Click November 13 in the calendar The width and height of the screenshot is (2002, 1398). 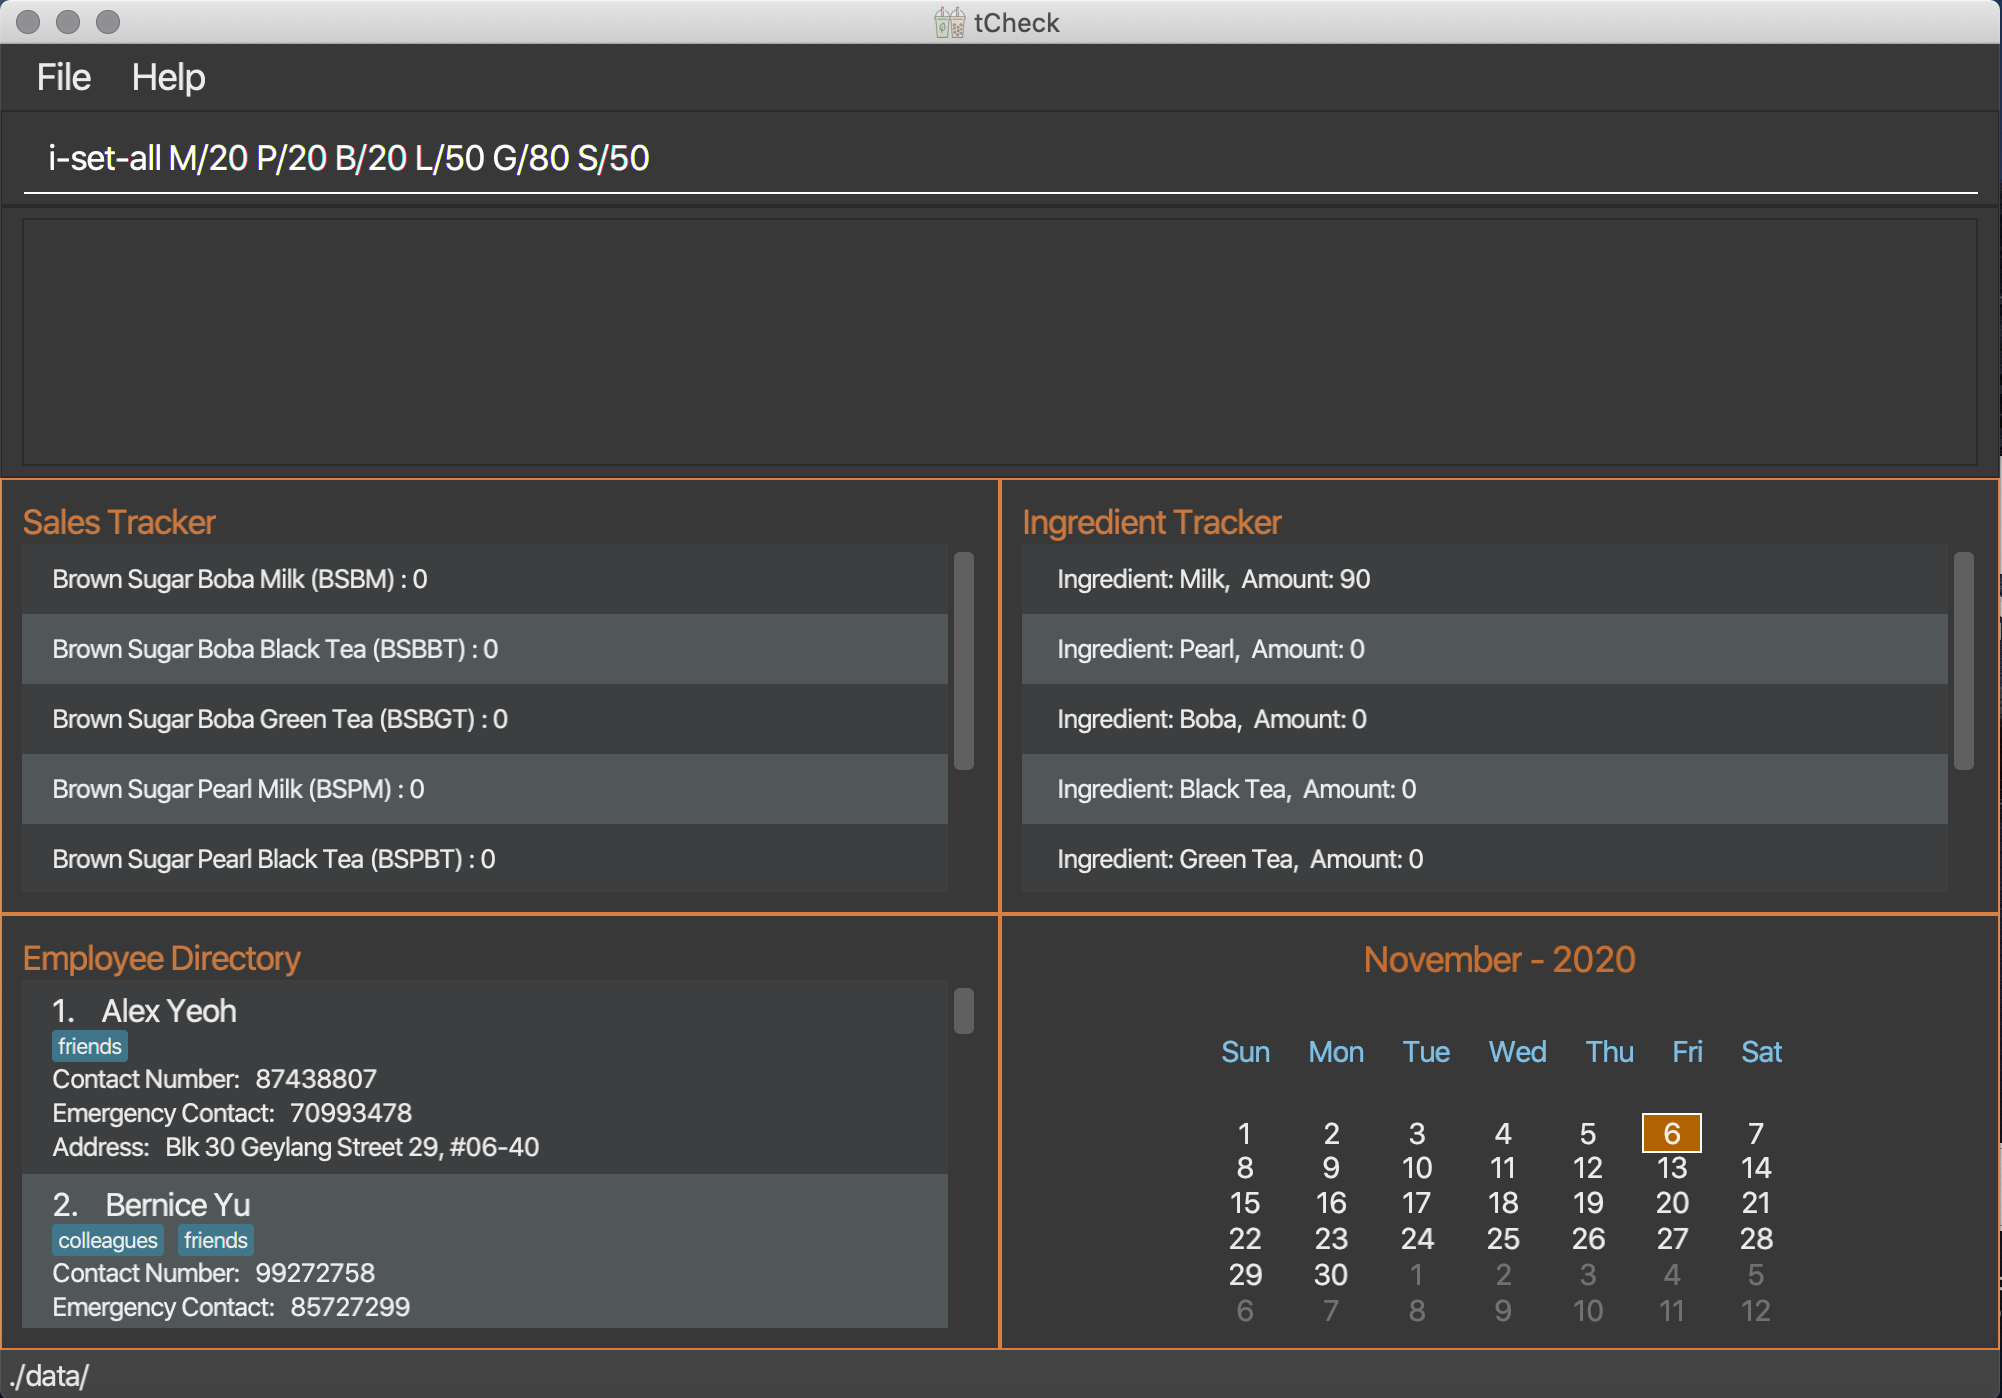(x=1672, y=1168)
